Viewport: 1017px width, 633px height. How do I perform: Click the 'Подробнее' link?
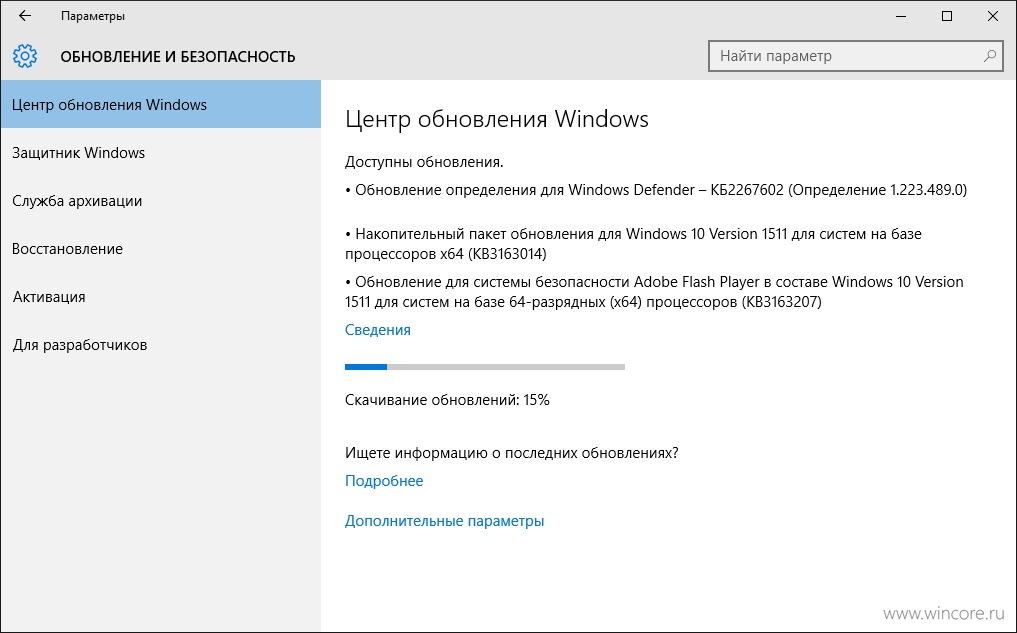(384, 481)
